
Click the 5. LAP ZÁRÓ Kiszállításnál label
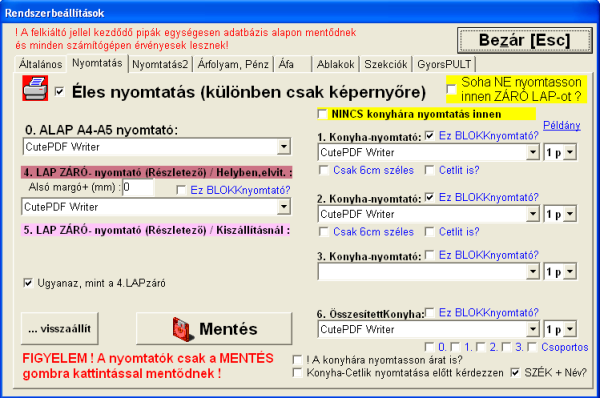[x=156, y=230]
